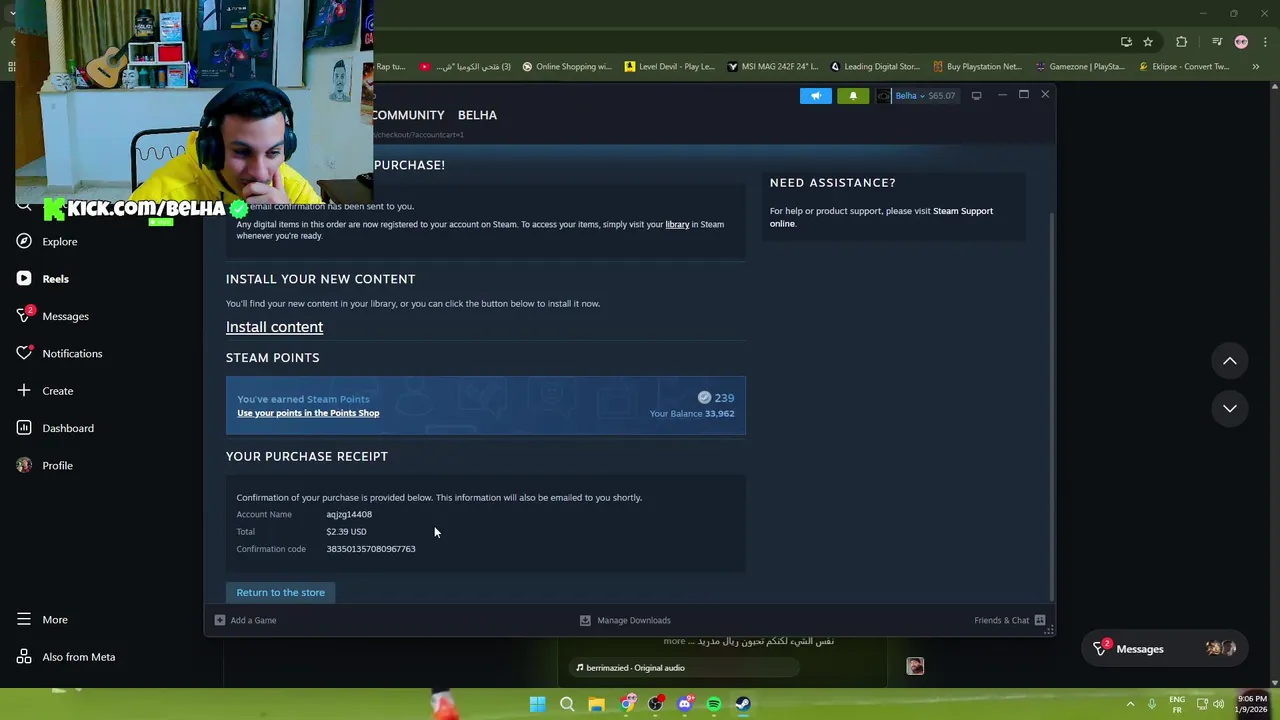Image resolution: width=1280 pixels, height=720 pixels.
Task: Open MSI MAG 242F bookmark
Action: (773, 67)
